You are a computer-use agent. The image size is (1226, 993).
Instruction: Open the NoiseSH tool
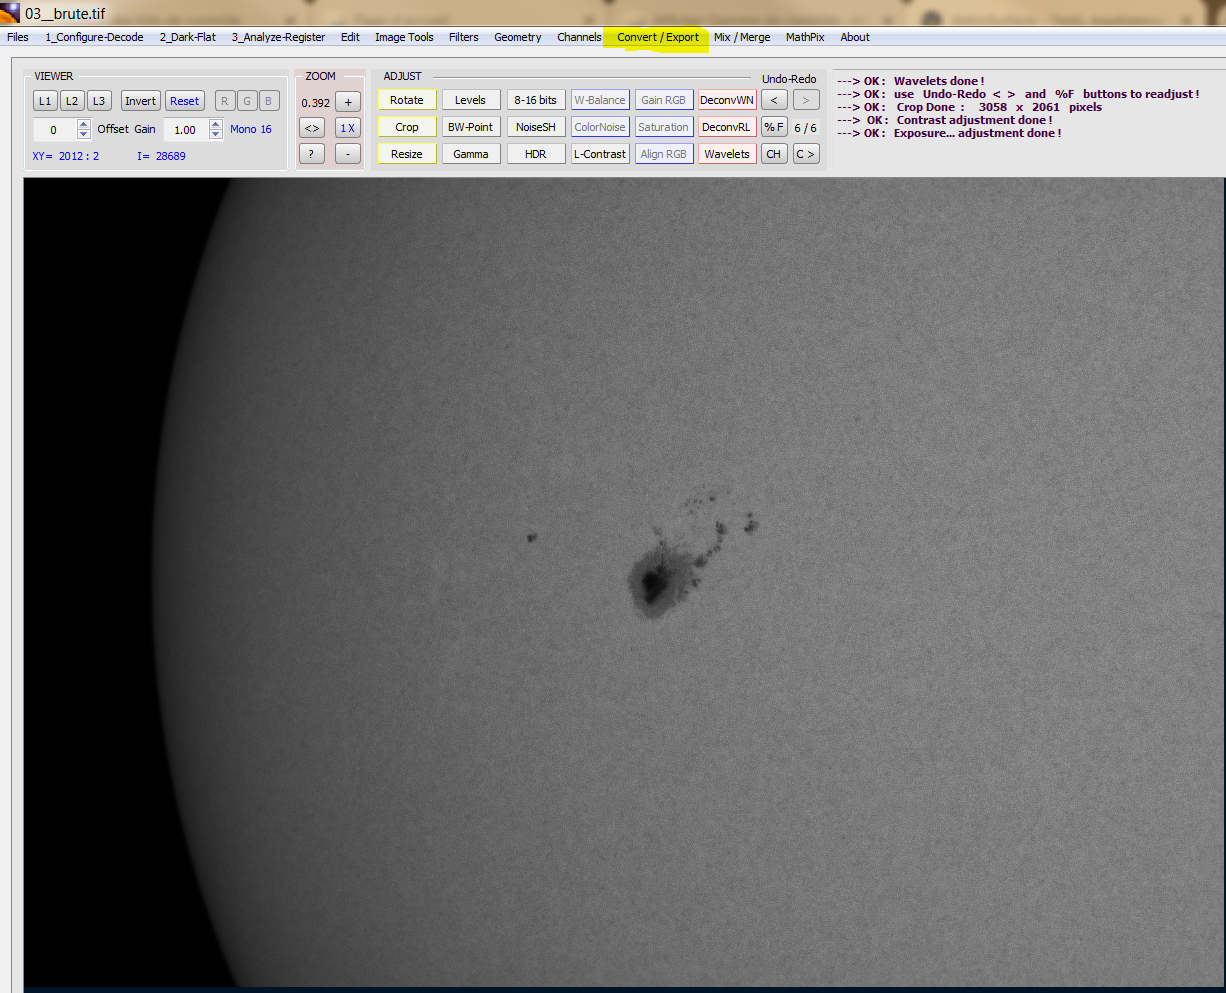click(536, 127)
